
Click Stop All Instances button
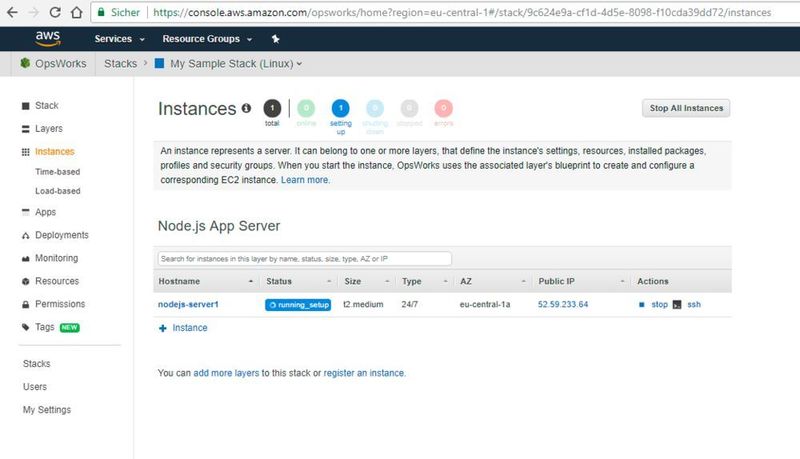686,108
